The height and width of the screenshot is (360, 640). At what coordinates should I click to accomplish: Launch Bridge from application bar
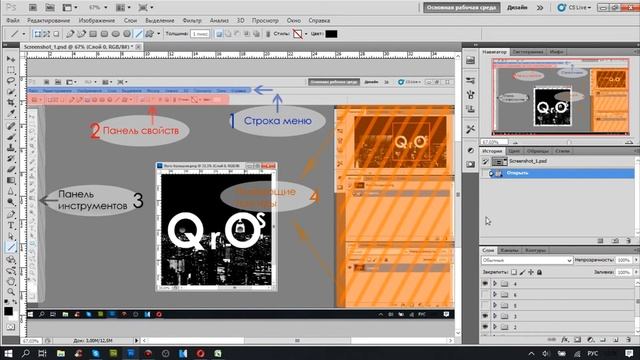(x=33, y=7)
